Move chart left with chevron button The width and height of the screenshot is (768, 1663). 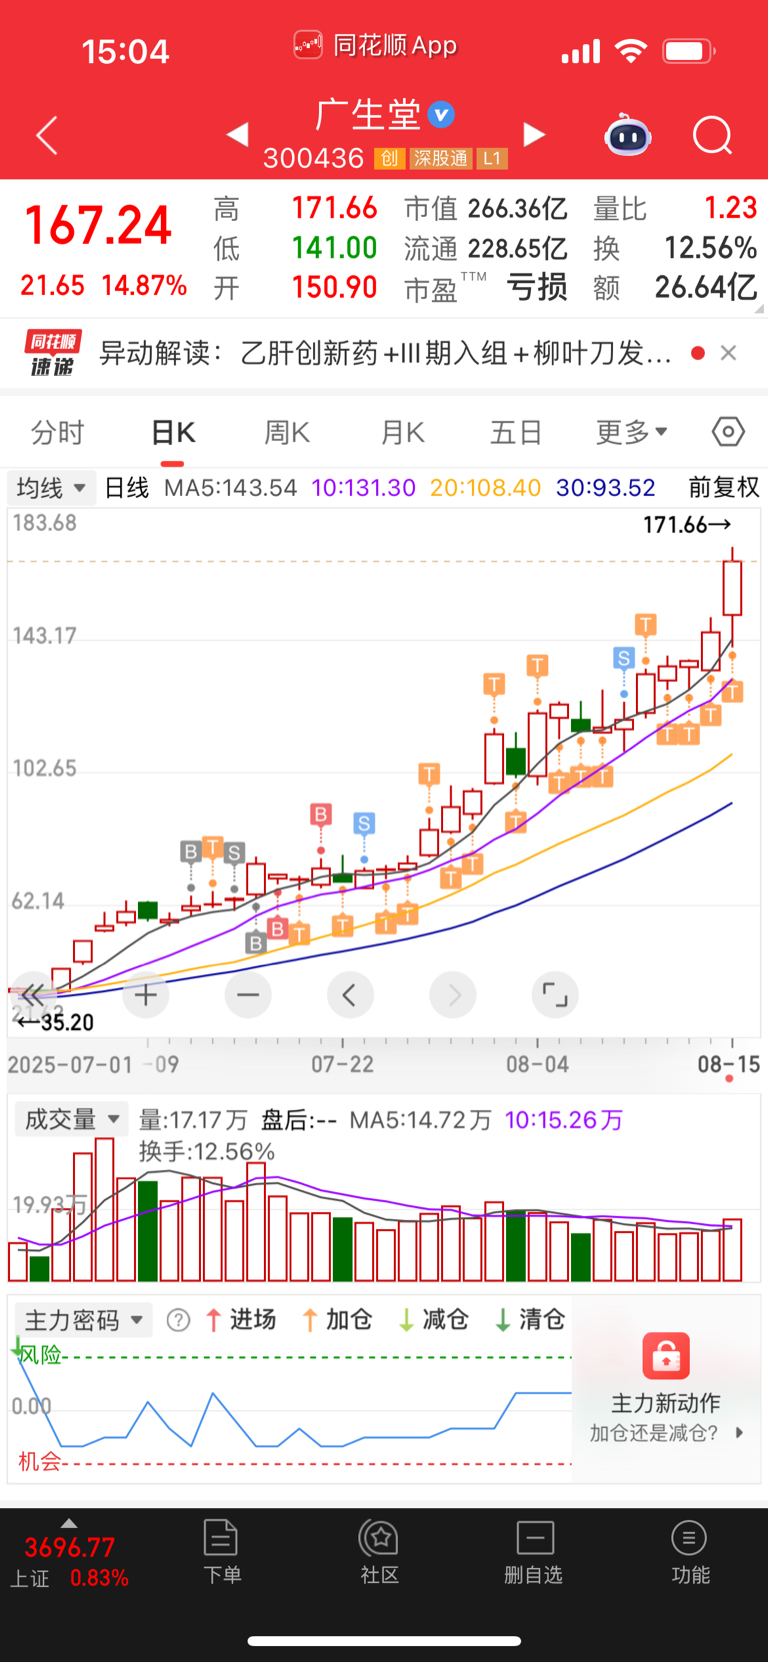click(x=350, y=995)
